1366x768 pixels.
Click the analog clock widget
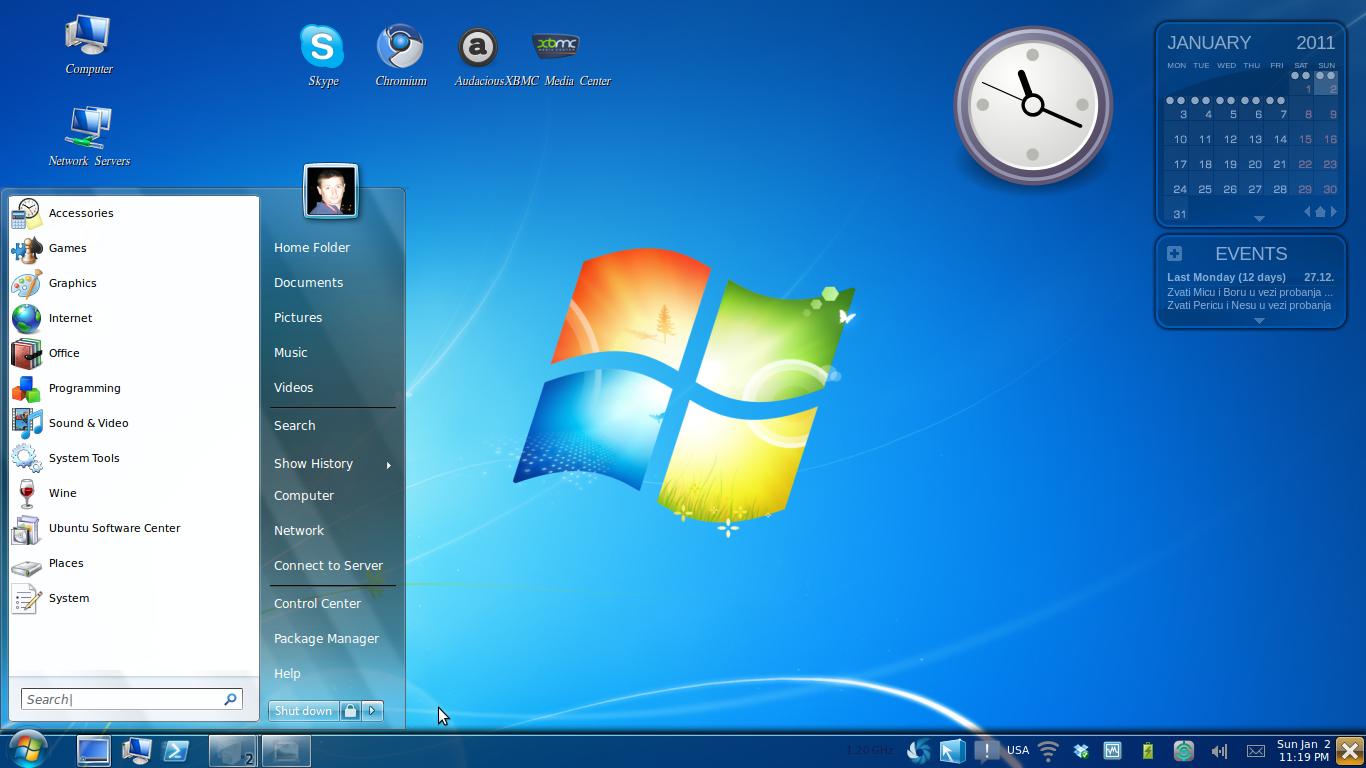point(1033,105)
